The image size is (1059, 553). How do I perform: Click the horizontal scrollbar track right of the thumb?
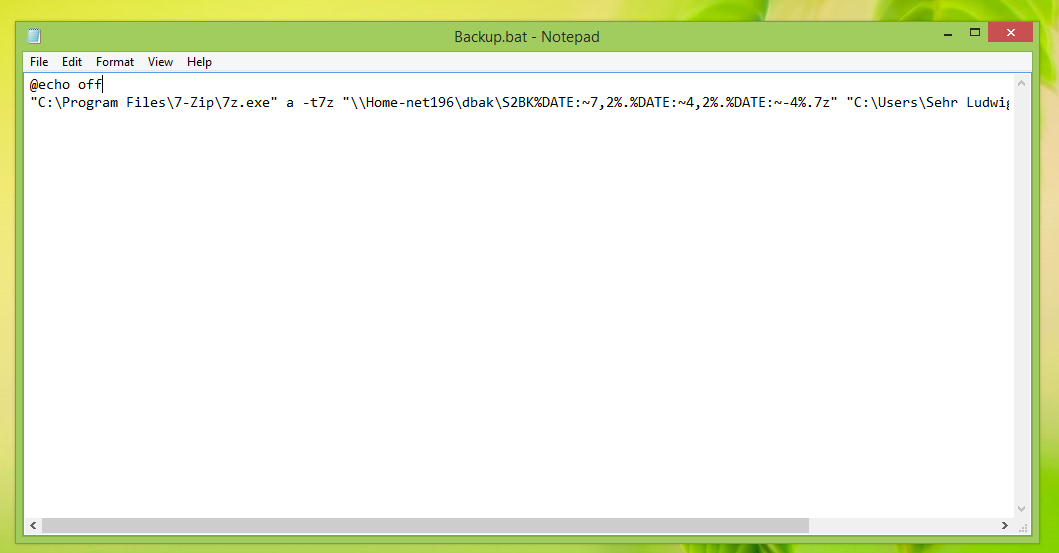point(900,525)
